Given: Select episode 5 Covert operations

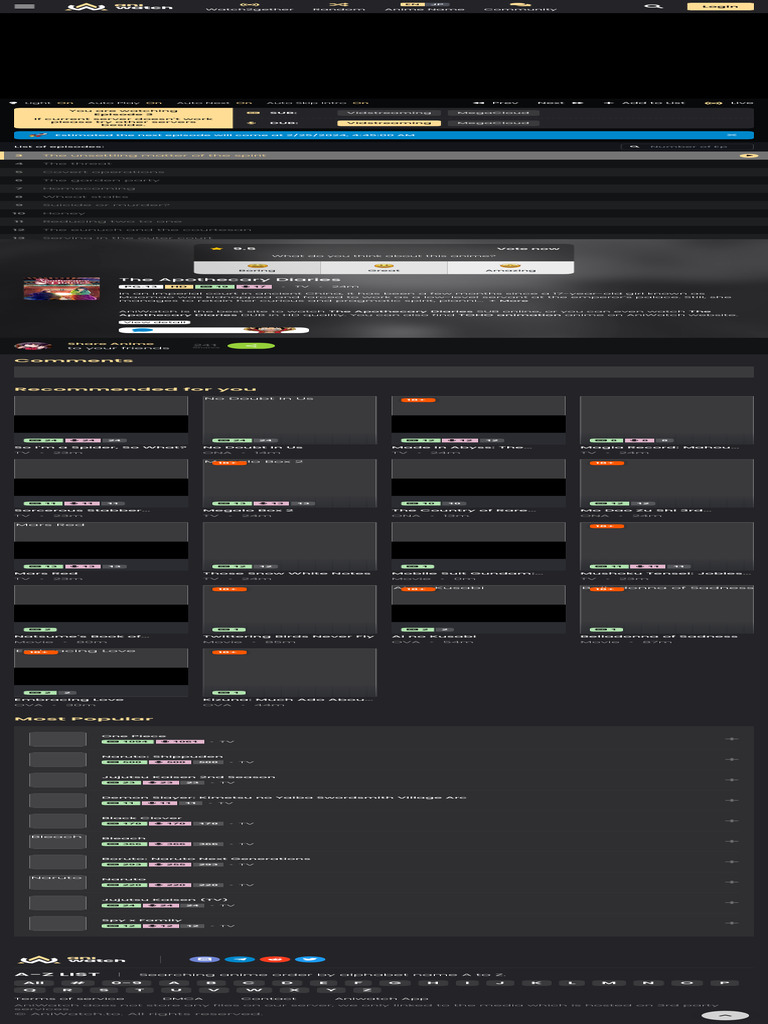Looking at the screenshot, I should pos(384,172).
